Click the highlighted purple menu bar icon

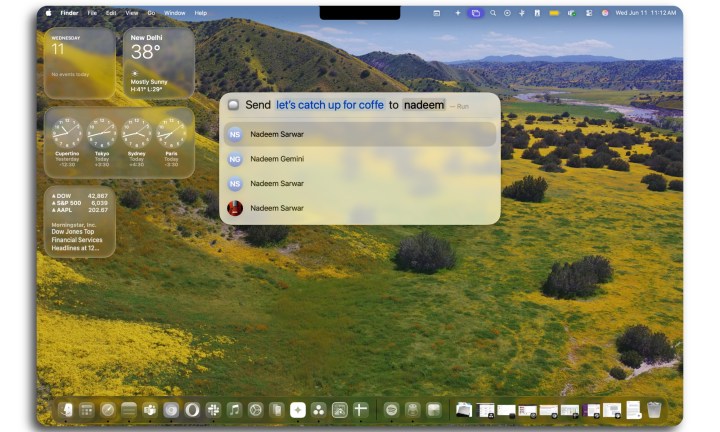(476, 13)
